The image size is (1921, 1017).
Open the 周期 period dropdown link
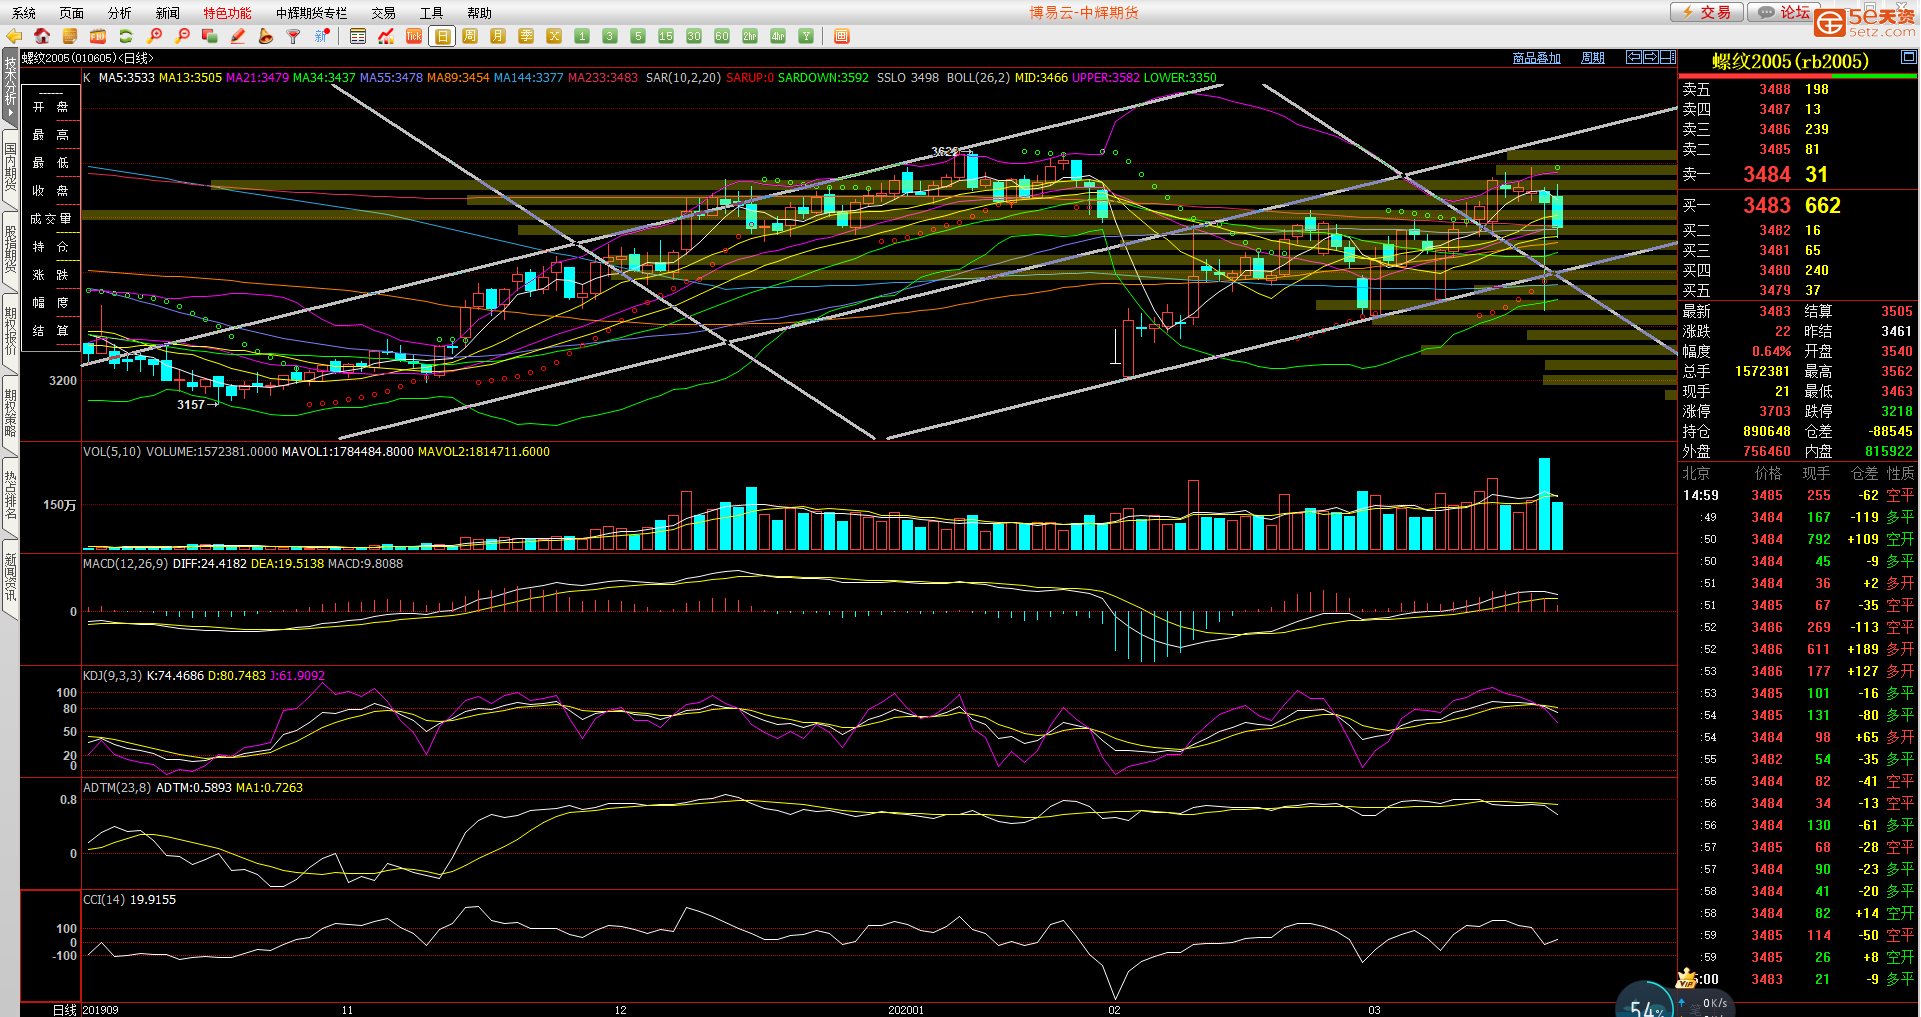1592,58
